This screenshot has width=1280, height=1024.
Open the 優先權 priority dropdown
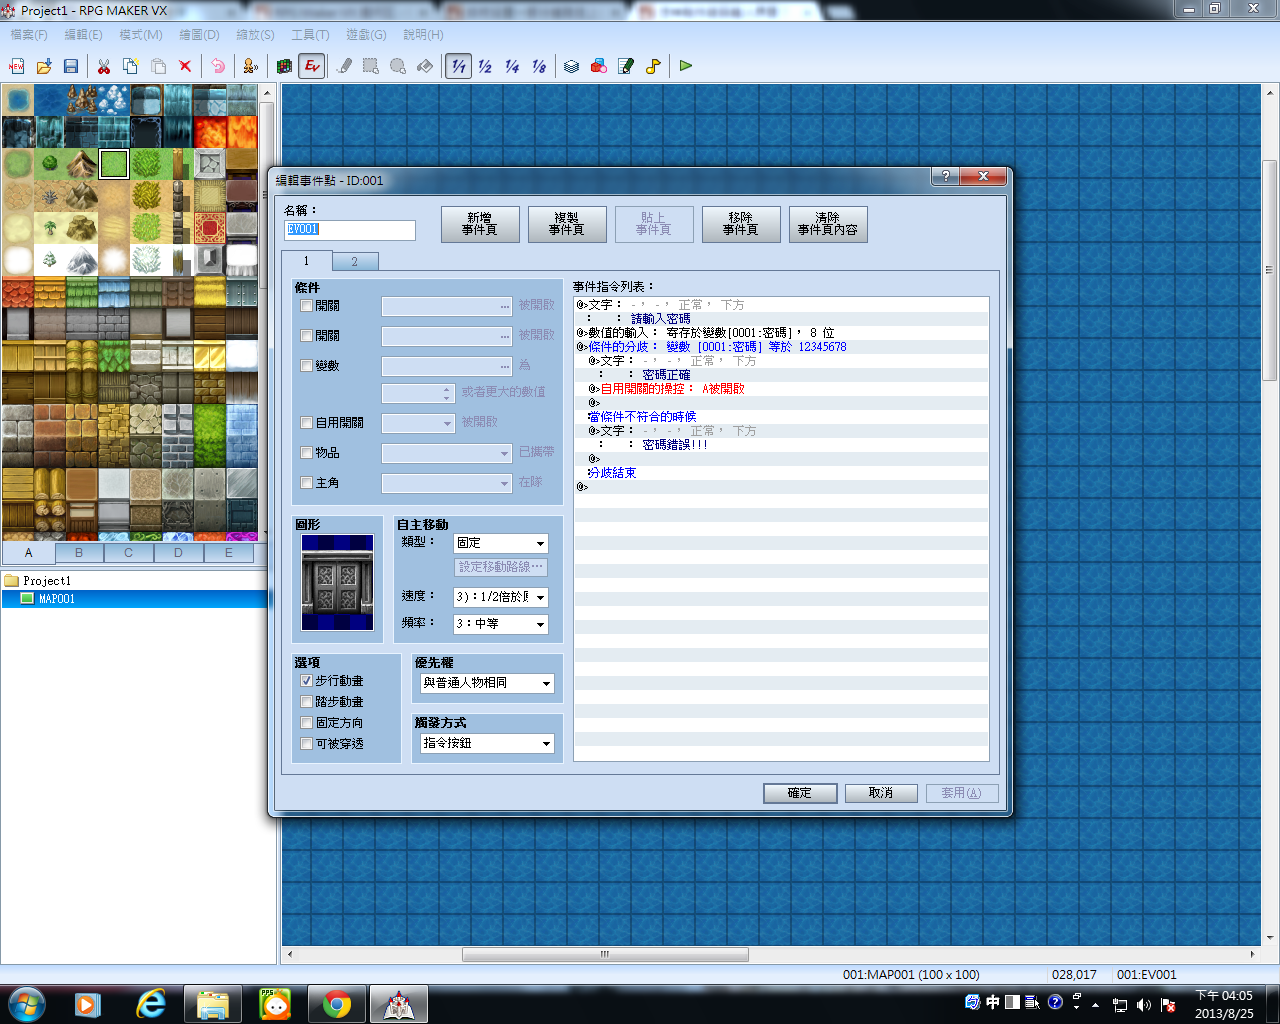pyautogui.click(x=488, y=683)
